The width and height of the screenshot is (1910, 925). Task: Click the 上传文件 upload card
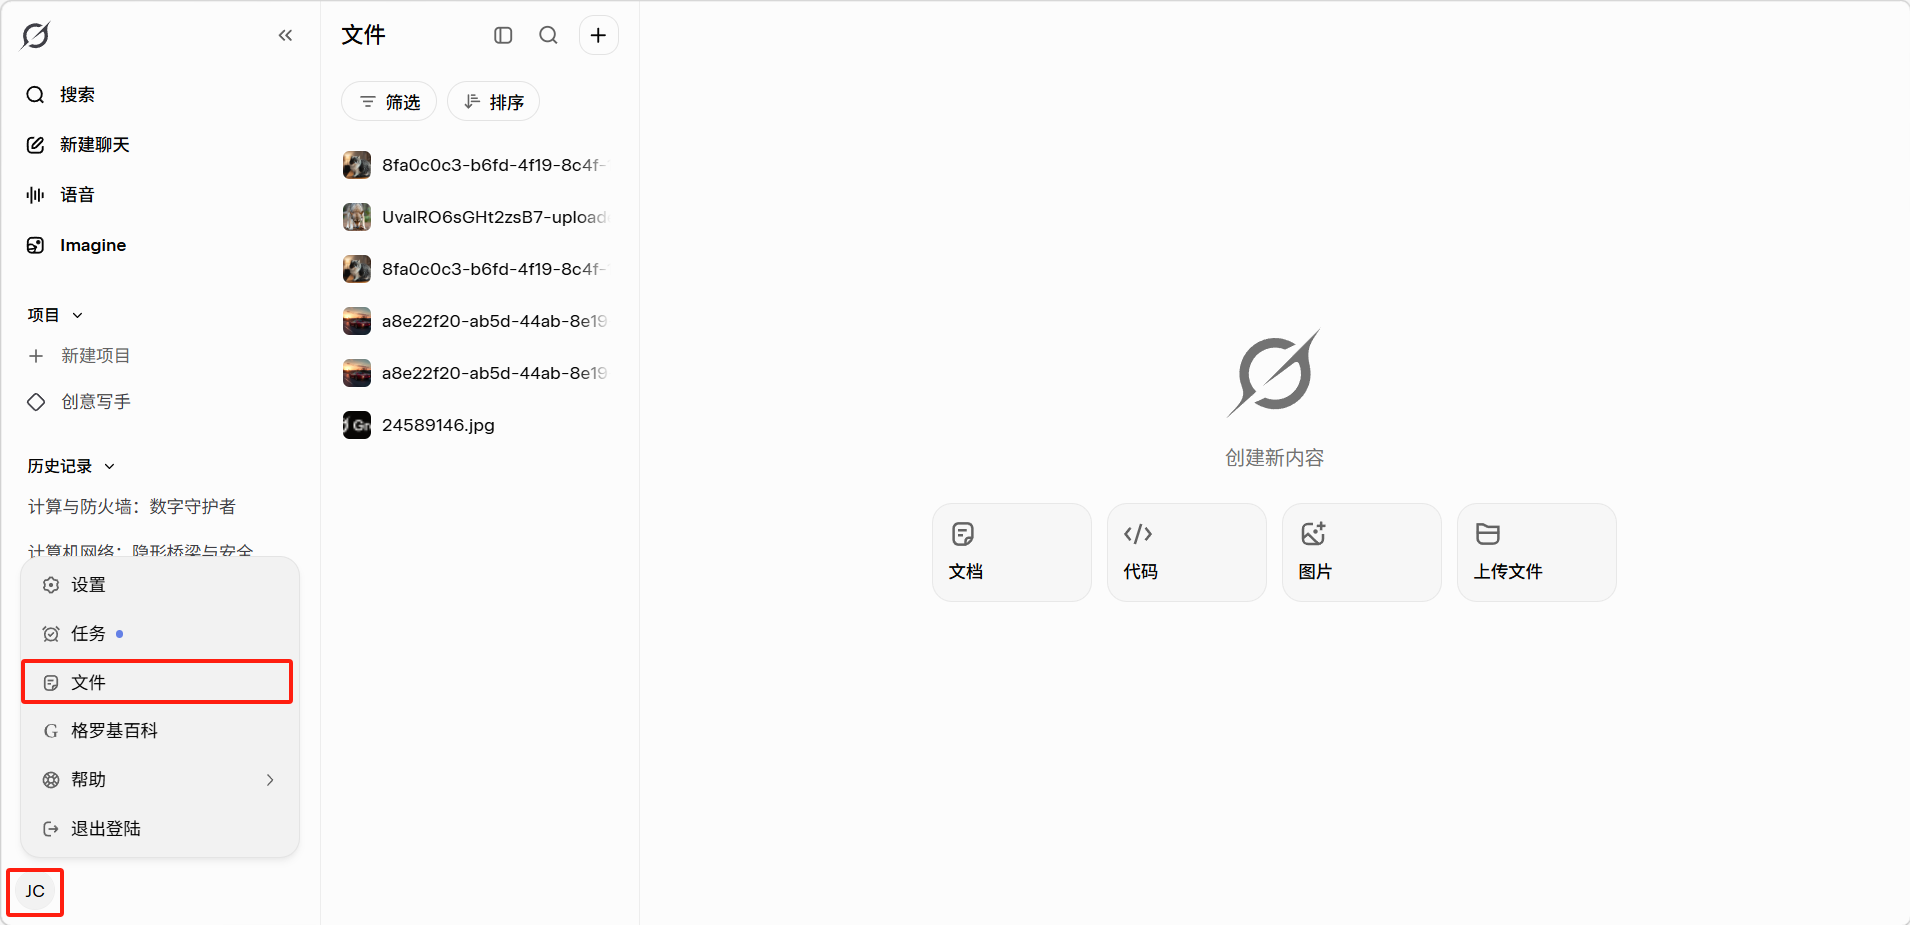tap(1536, 552)
